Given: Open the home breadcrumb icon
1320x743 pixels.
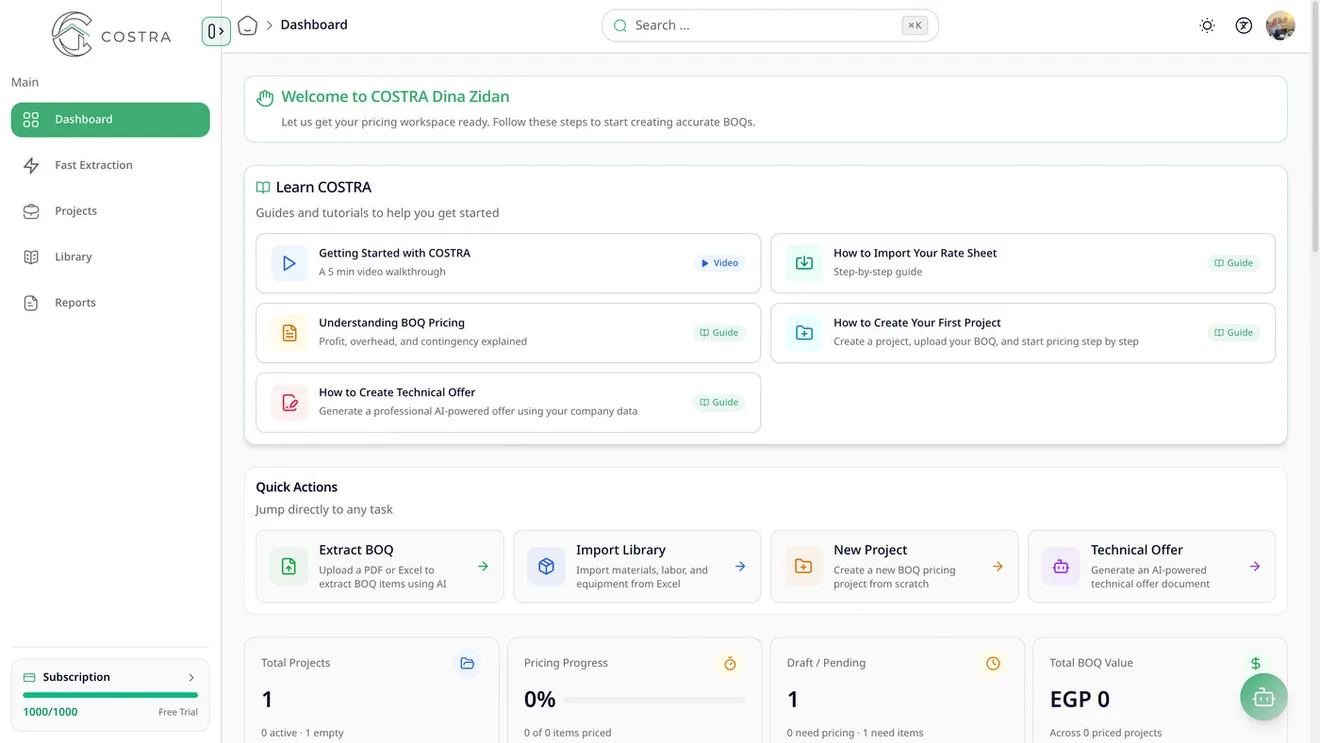Looking at the screenshot, I should pyautogui.click(x=247, y=25).
